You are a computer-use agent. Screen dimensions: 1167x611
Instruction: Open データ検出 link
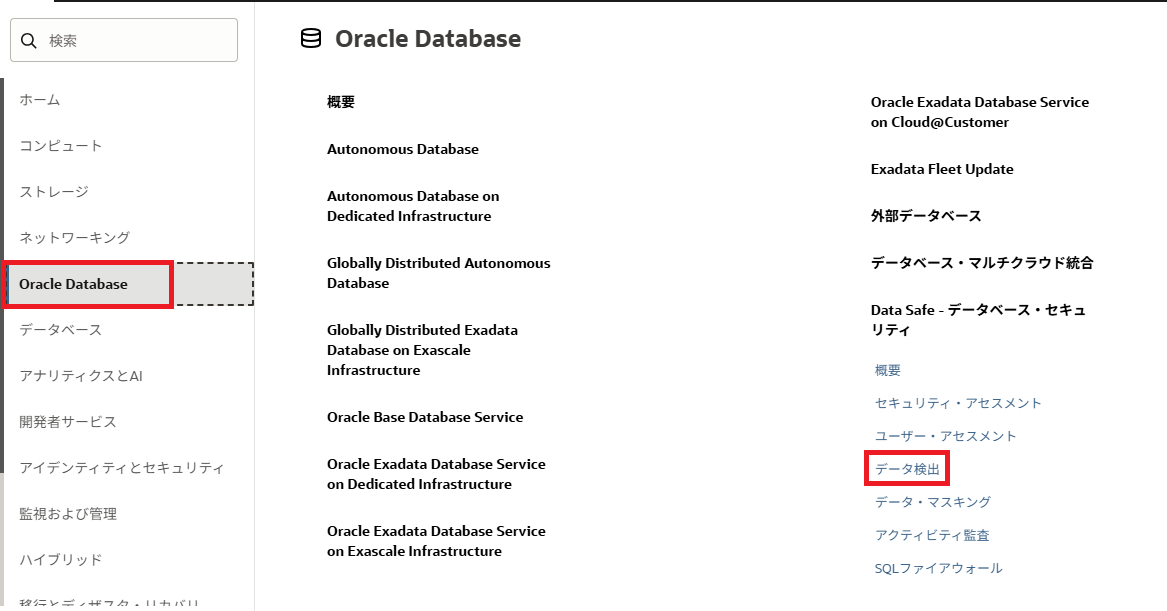907,469
